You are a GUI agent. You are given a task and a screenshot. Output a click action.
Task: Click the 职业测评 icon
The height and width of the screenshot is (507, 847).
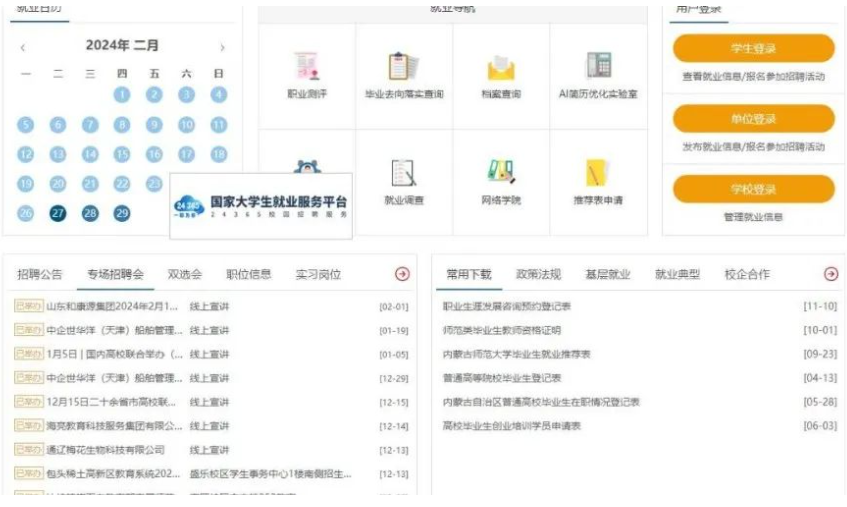click(305, 66)
